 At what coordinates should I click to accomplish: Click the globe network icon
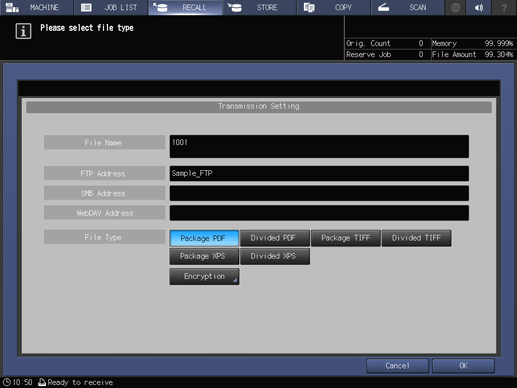click(x=456, y=7)
